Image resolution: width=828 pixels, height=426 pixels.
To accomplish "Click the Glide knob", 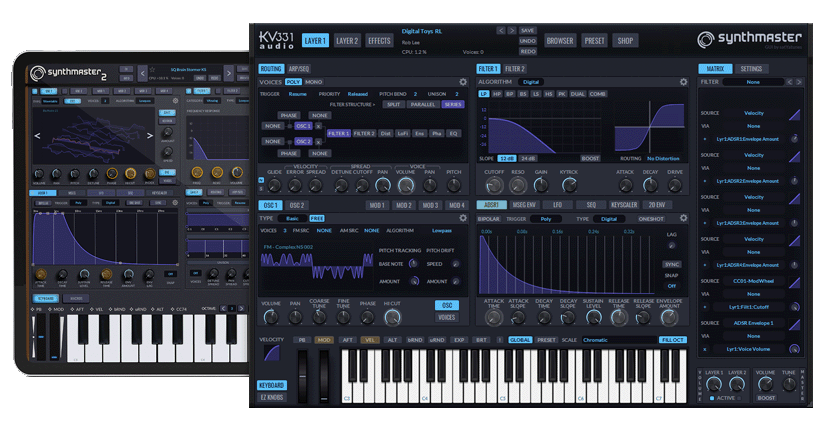I will point(274,185).
